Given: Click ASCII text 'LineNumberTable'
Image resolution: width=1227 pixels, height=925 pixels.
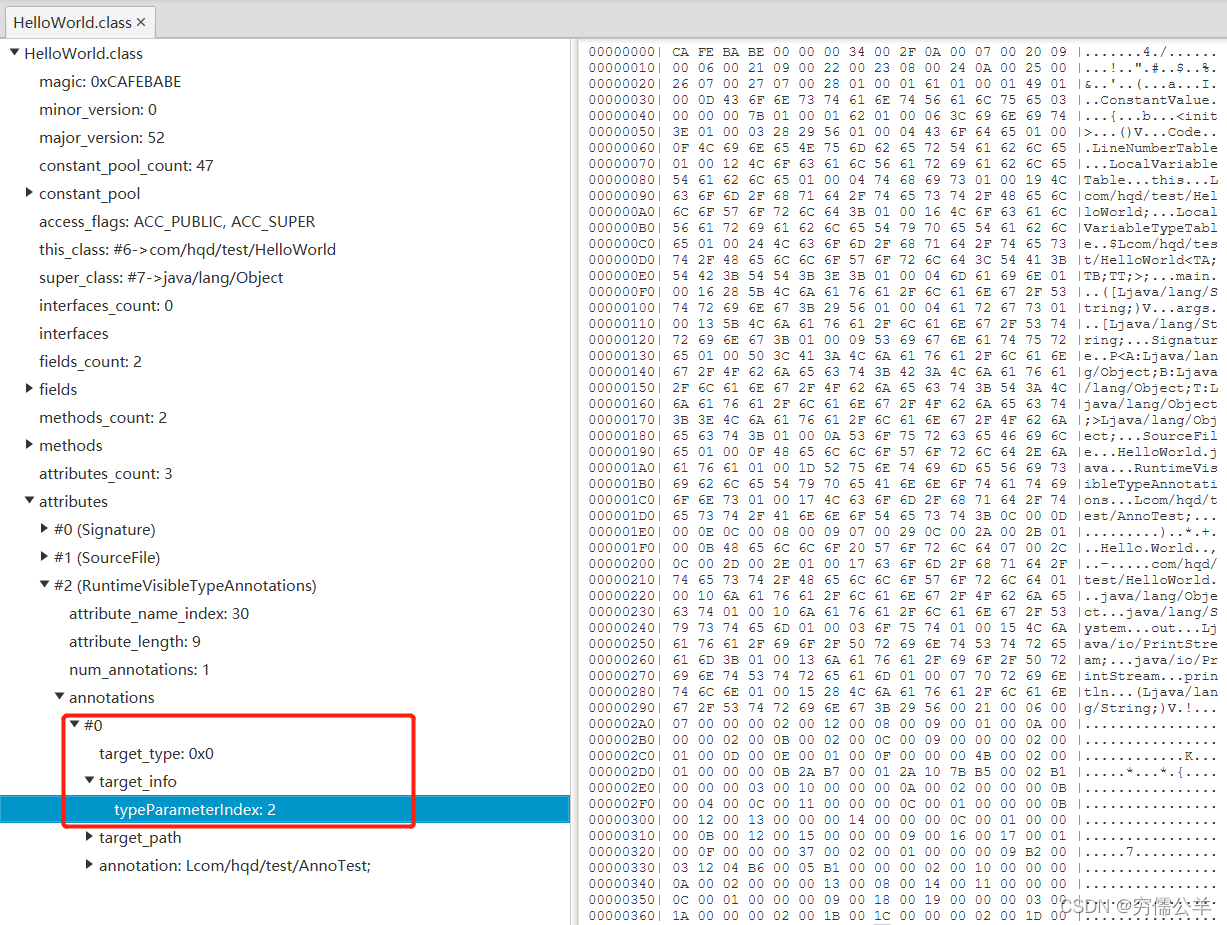Looking at the screenshot, I should 1154,147.
